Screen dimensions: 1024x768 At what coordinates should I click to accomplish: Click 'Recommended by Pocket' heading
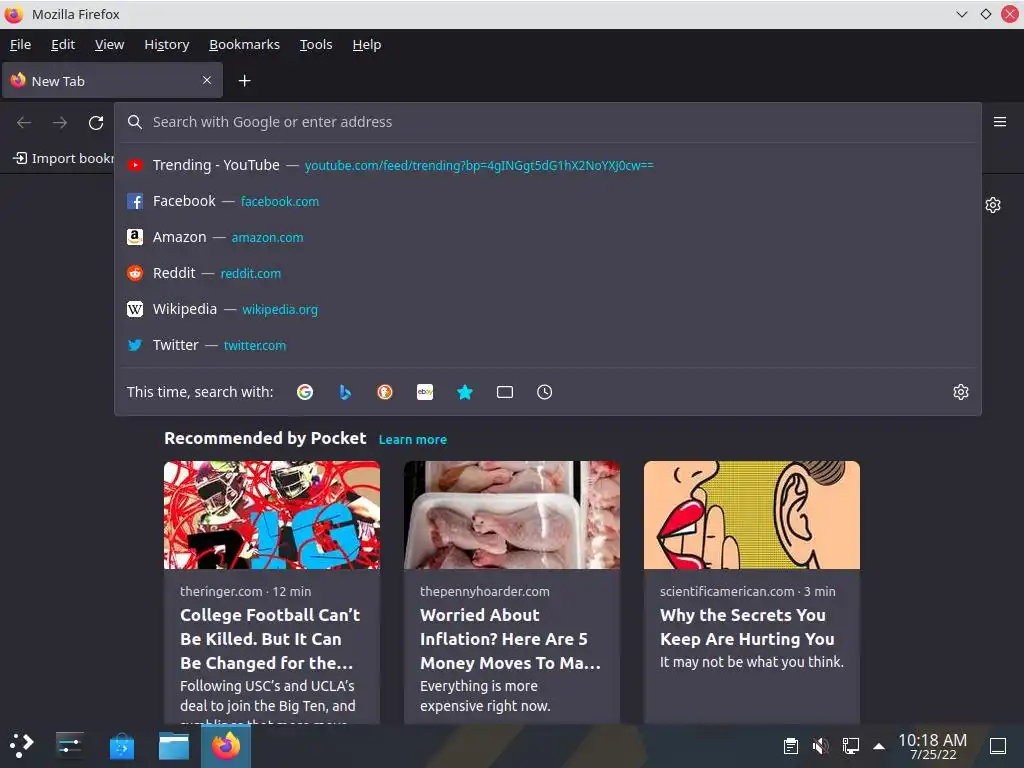click(x=265, y=438)
